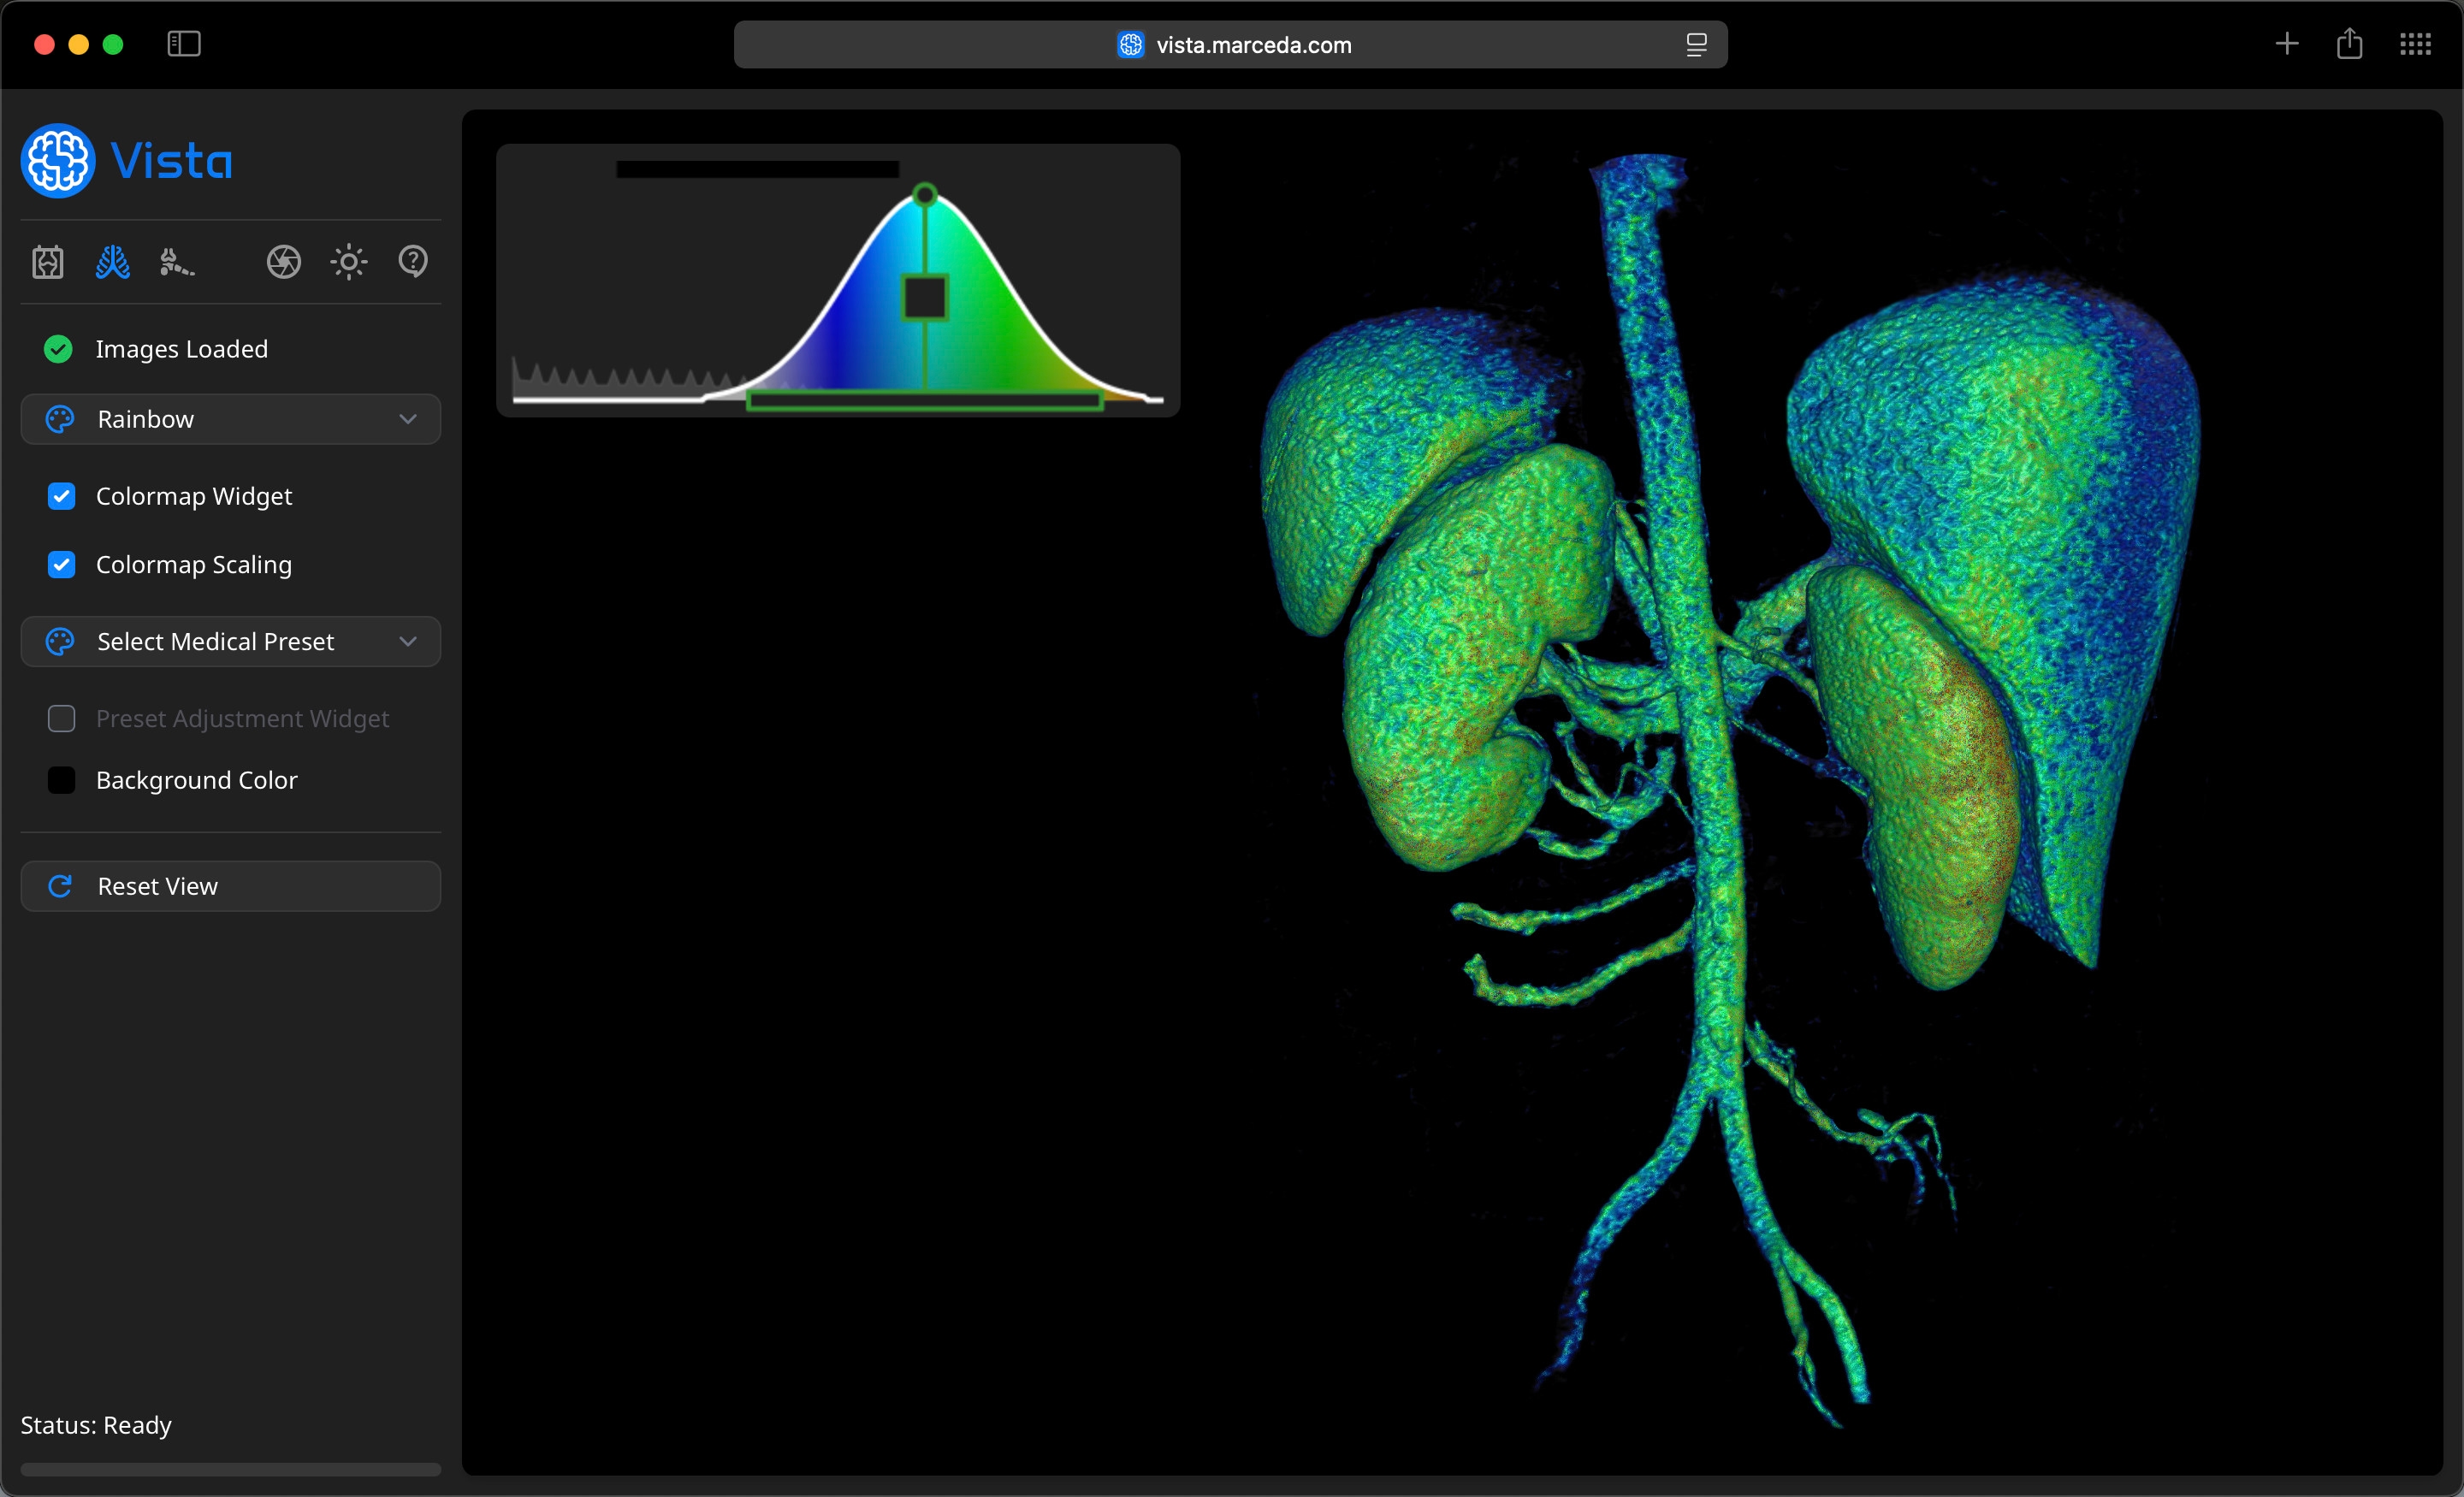
Task: Select the blue ribcage rendering icon
Action: tap(112, 262)
